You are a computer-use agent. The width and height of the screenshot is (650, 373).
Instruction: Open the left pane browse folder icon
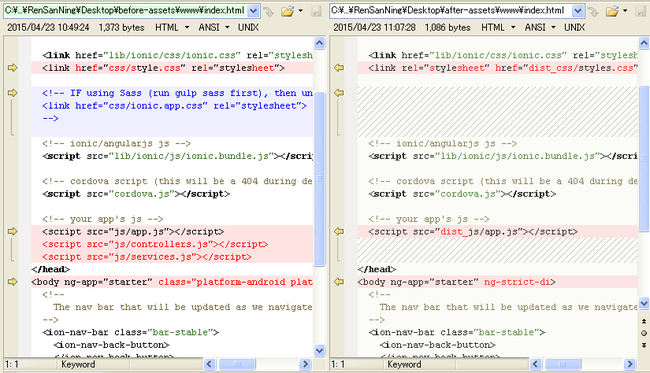pyautogui.click(x=287, y=11)
